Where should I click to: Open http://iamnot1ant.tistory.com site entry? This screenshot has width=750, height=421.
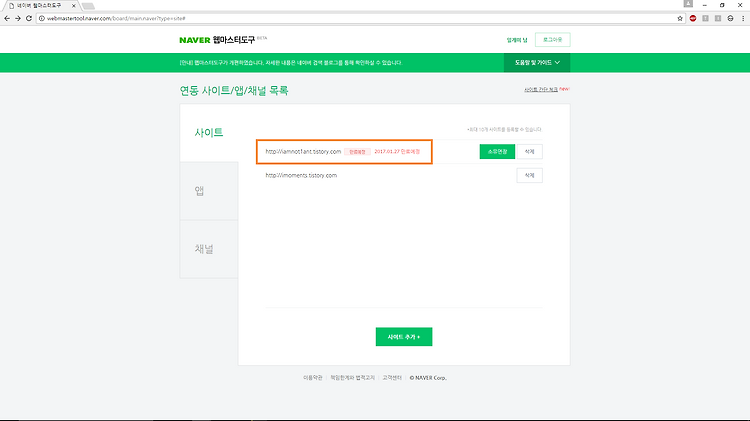[303, 152]
